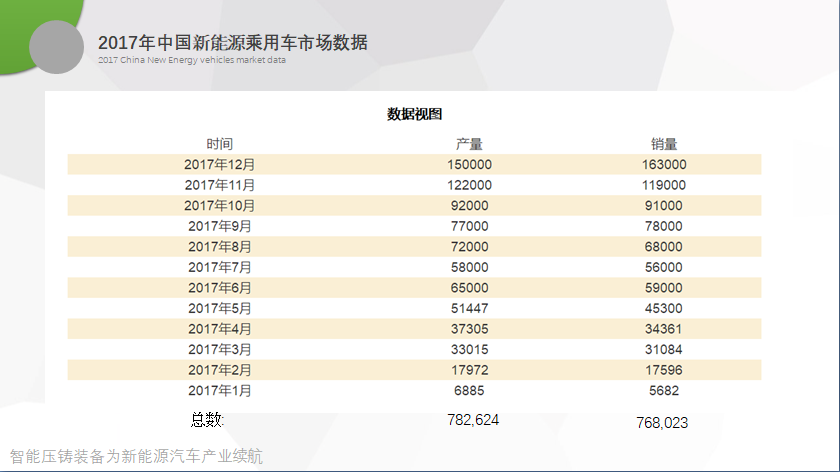
Task: Select the 2017年9月 row label
Action: 220,226
